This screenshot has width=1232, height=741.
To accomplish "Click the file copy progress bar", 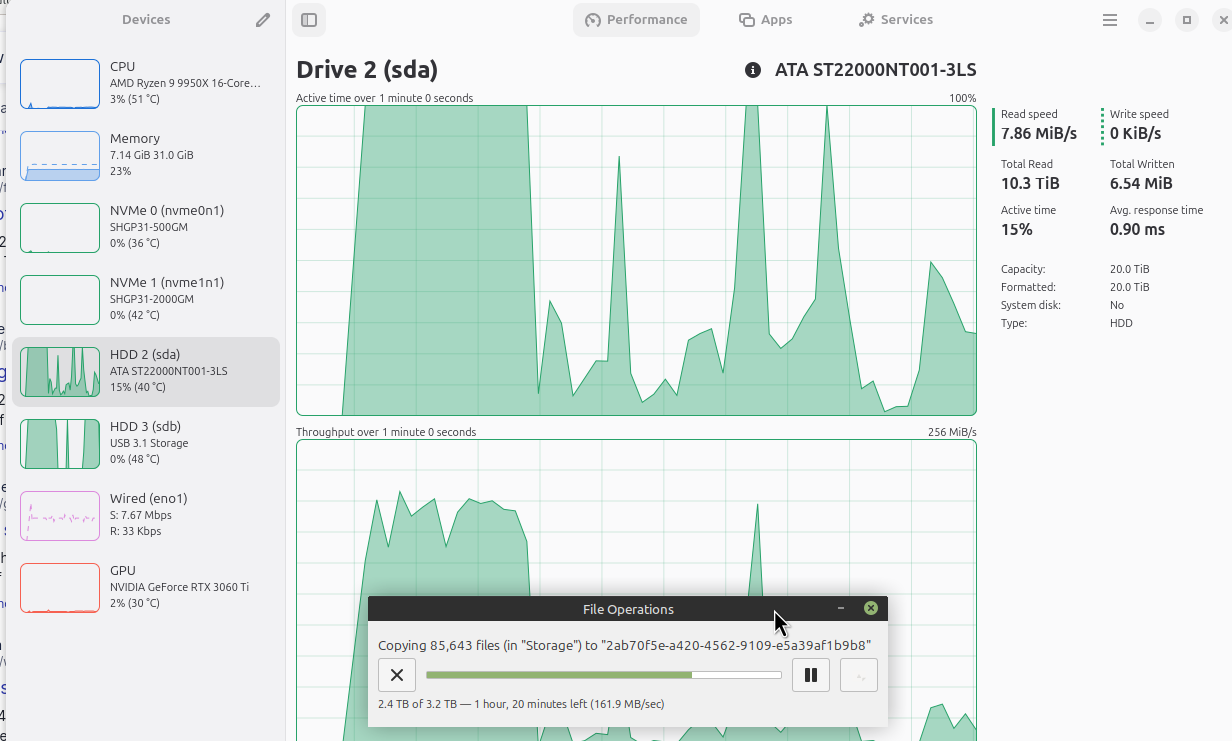I will pyautogui.click(x=603, y=675).
